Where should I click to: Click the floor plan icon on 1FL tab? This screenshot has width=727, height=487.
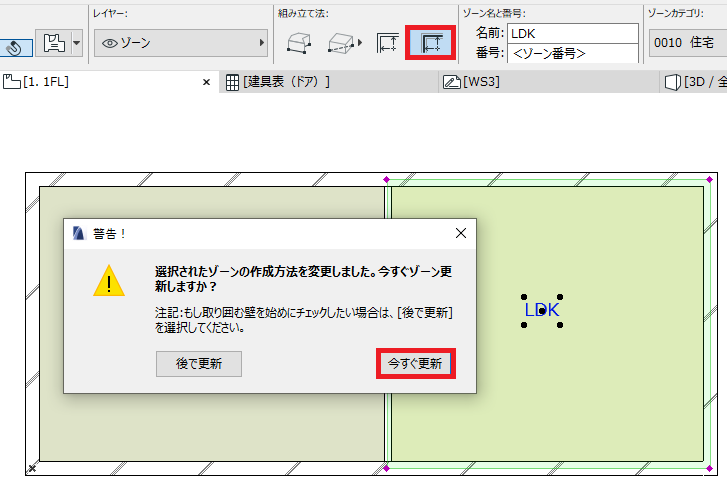tap(12, 82)
